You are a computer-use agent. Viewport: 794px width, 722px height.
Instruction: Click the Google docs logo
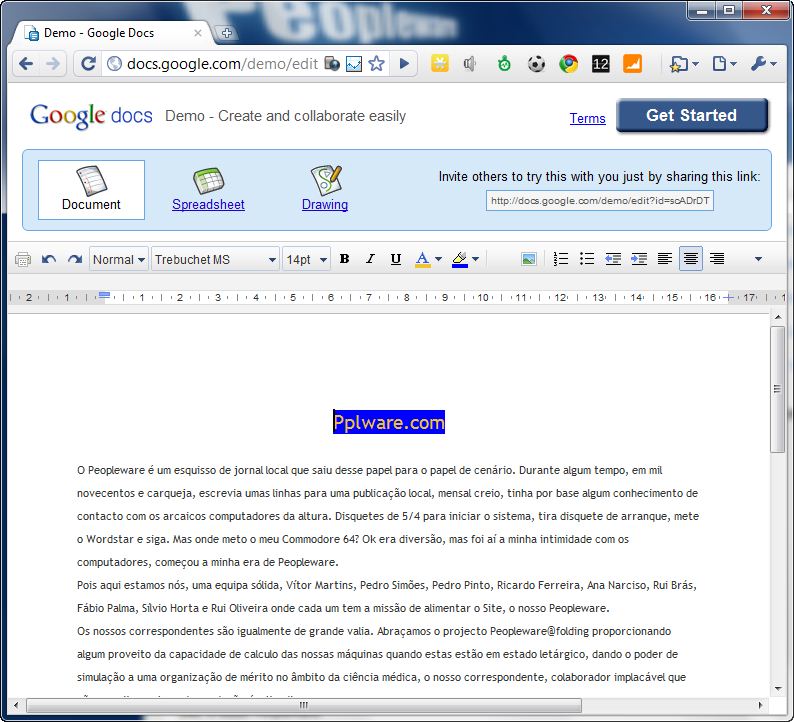(91, 116)
